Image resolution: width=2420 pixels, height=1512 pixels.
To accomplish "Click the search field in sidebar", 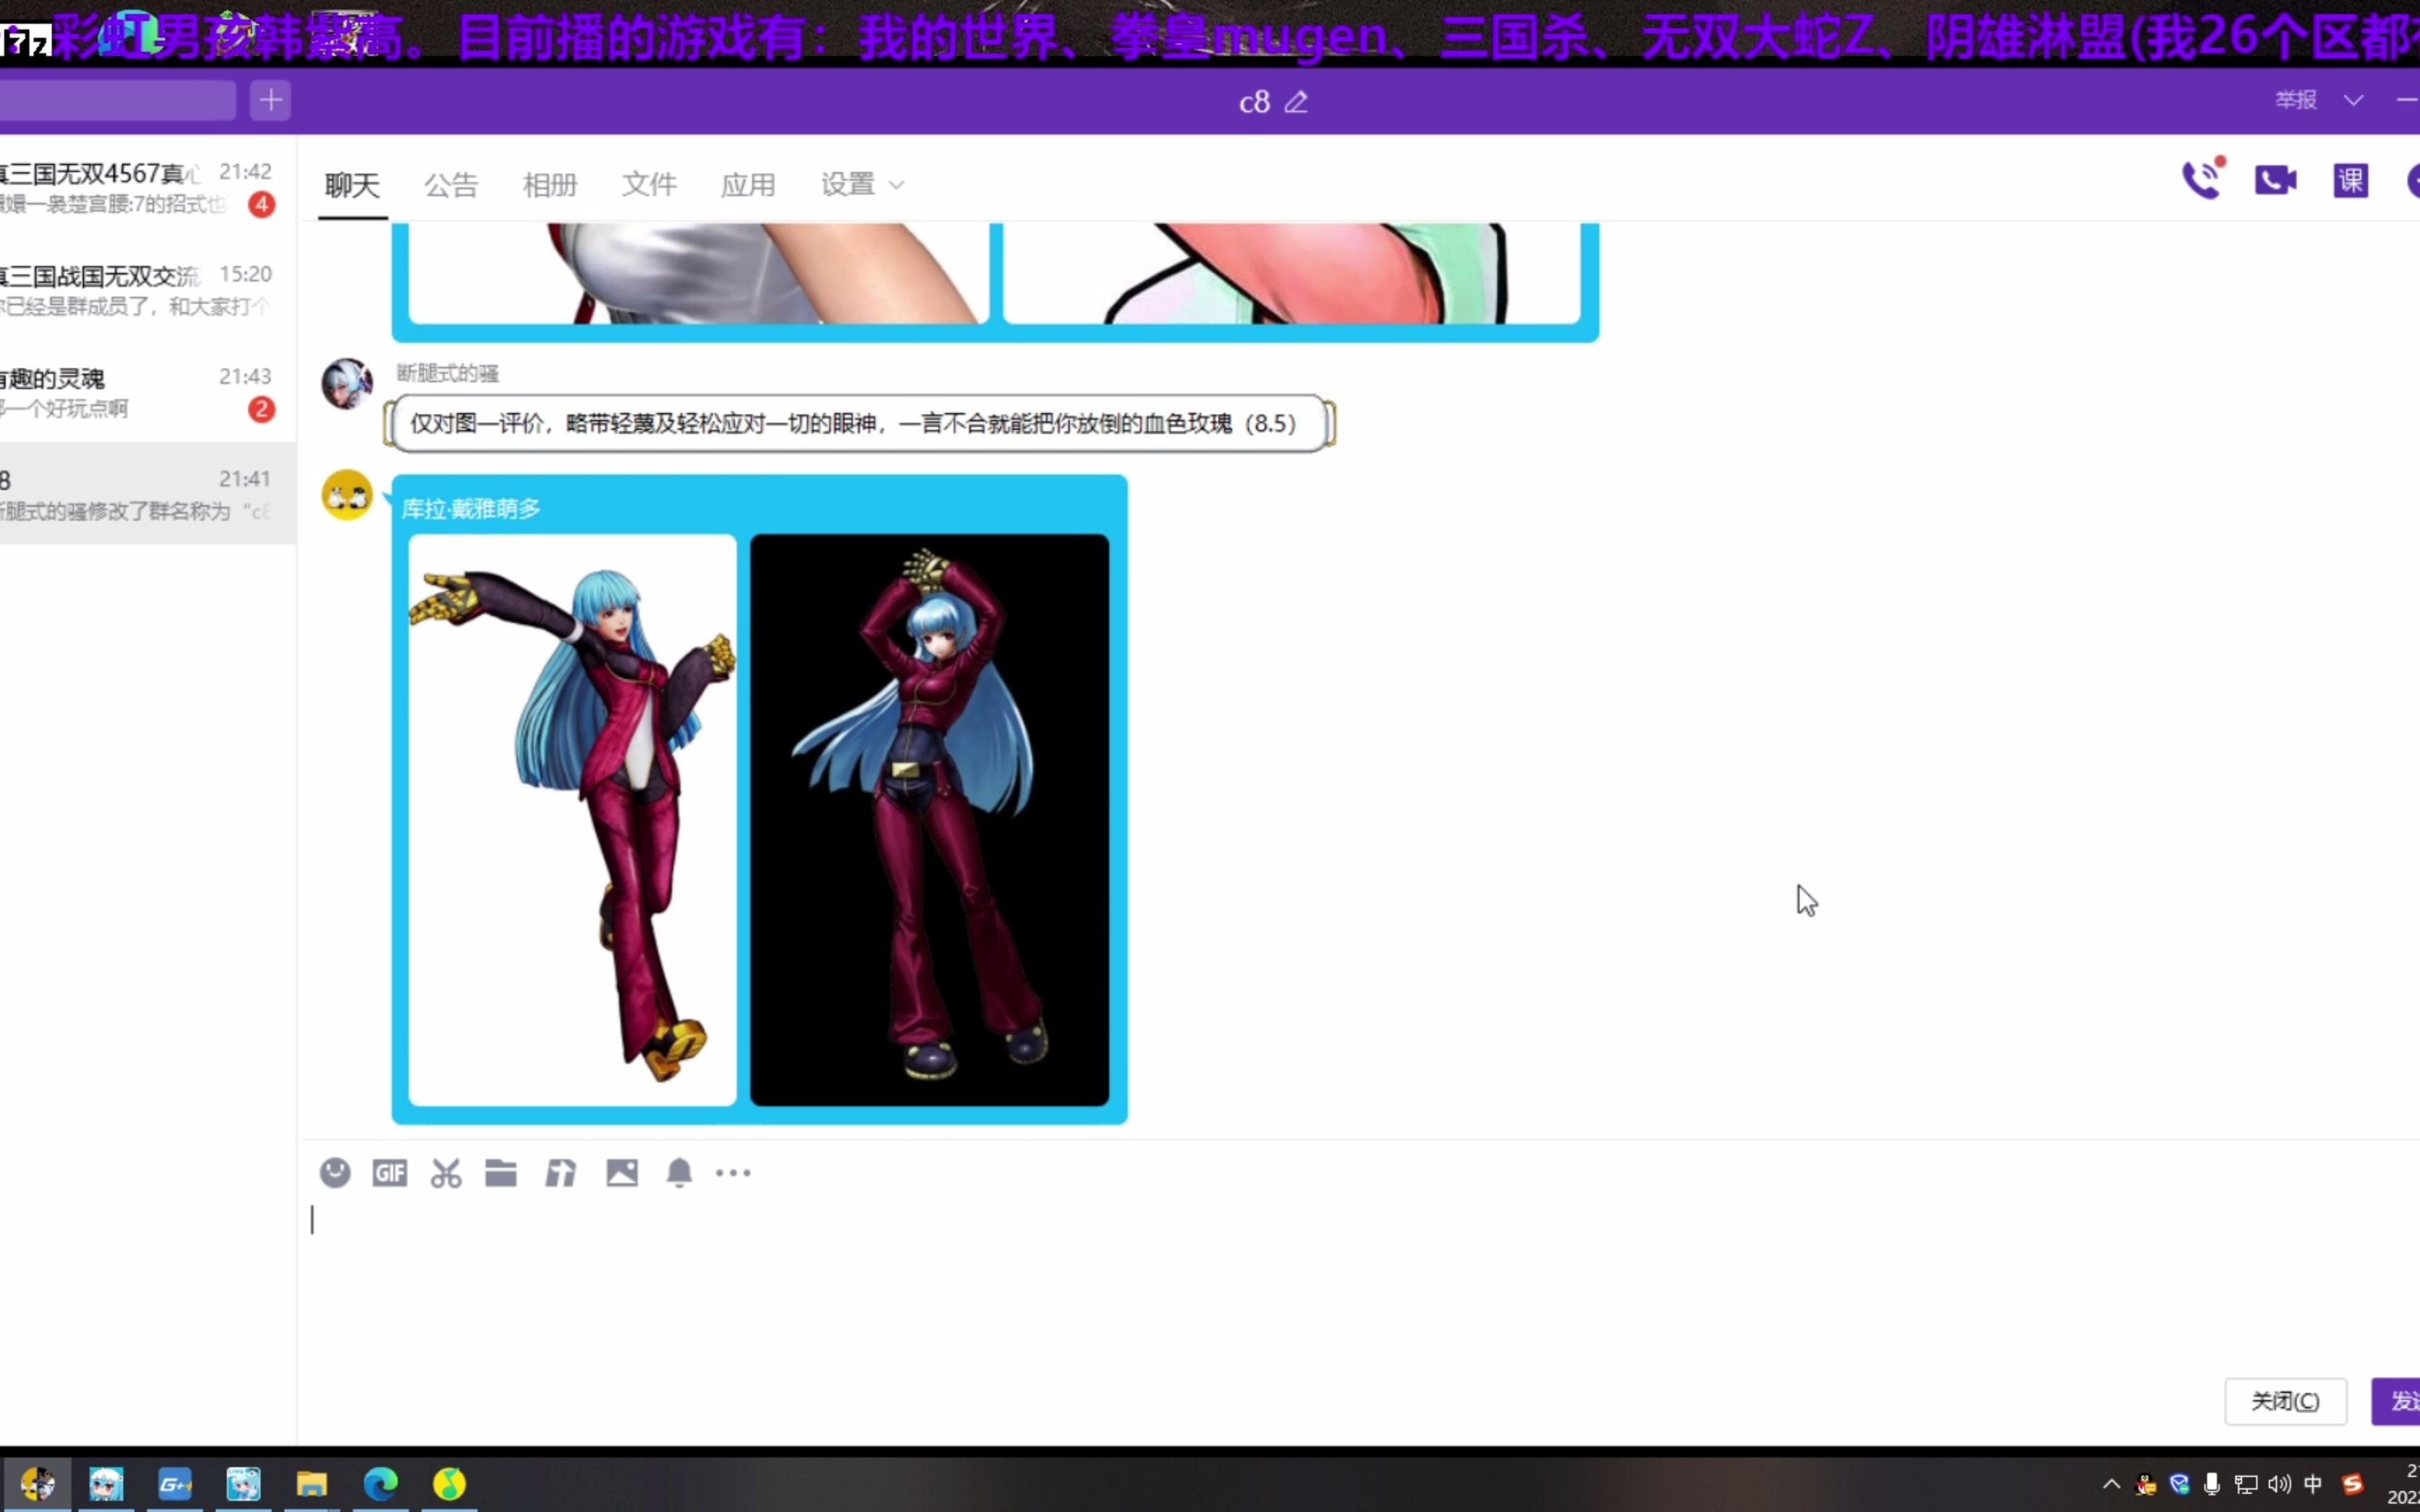I will 118,100.
